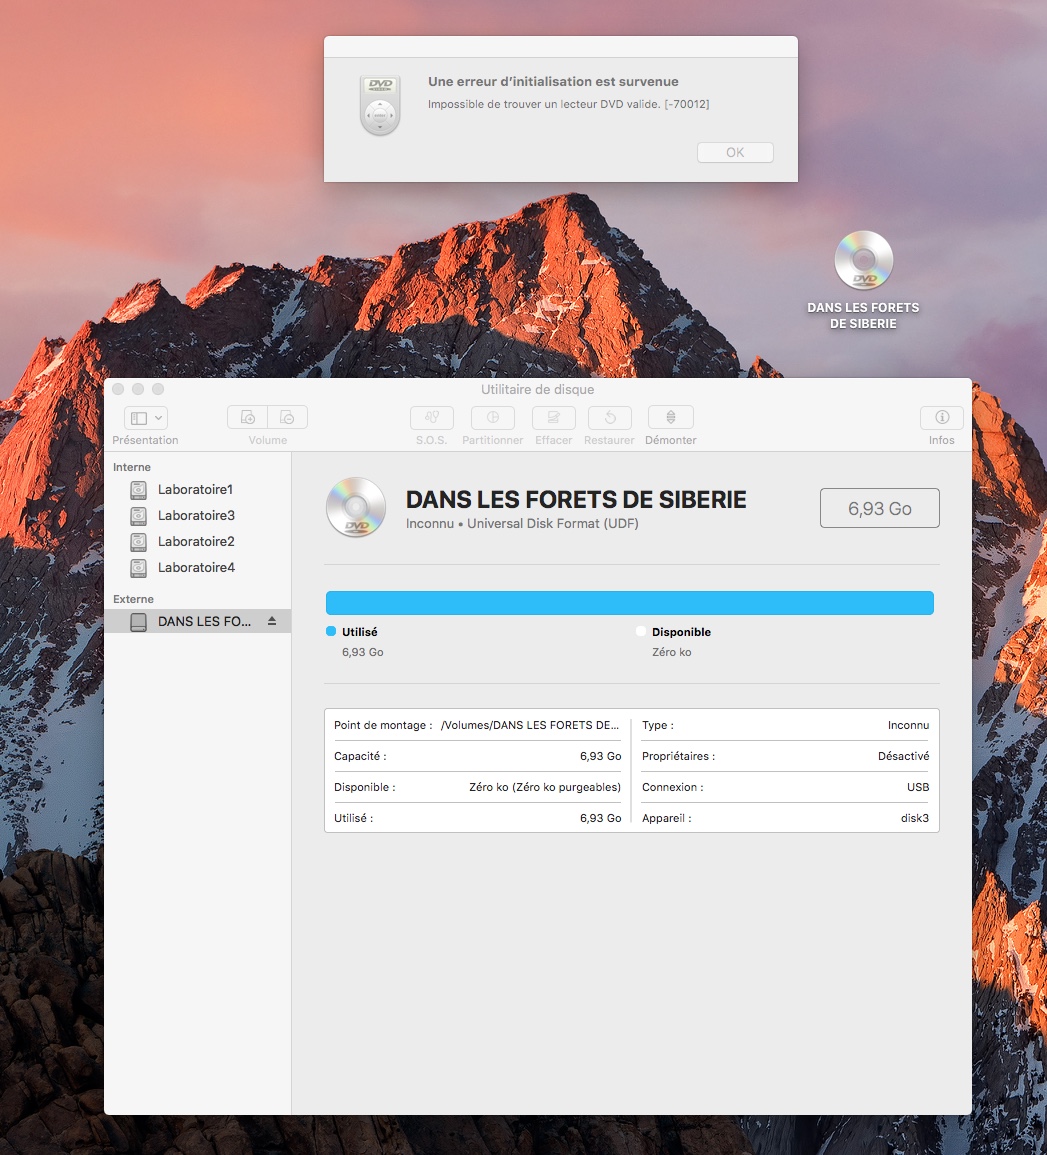Click the remove Volume icon

[287, 417]
